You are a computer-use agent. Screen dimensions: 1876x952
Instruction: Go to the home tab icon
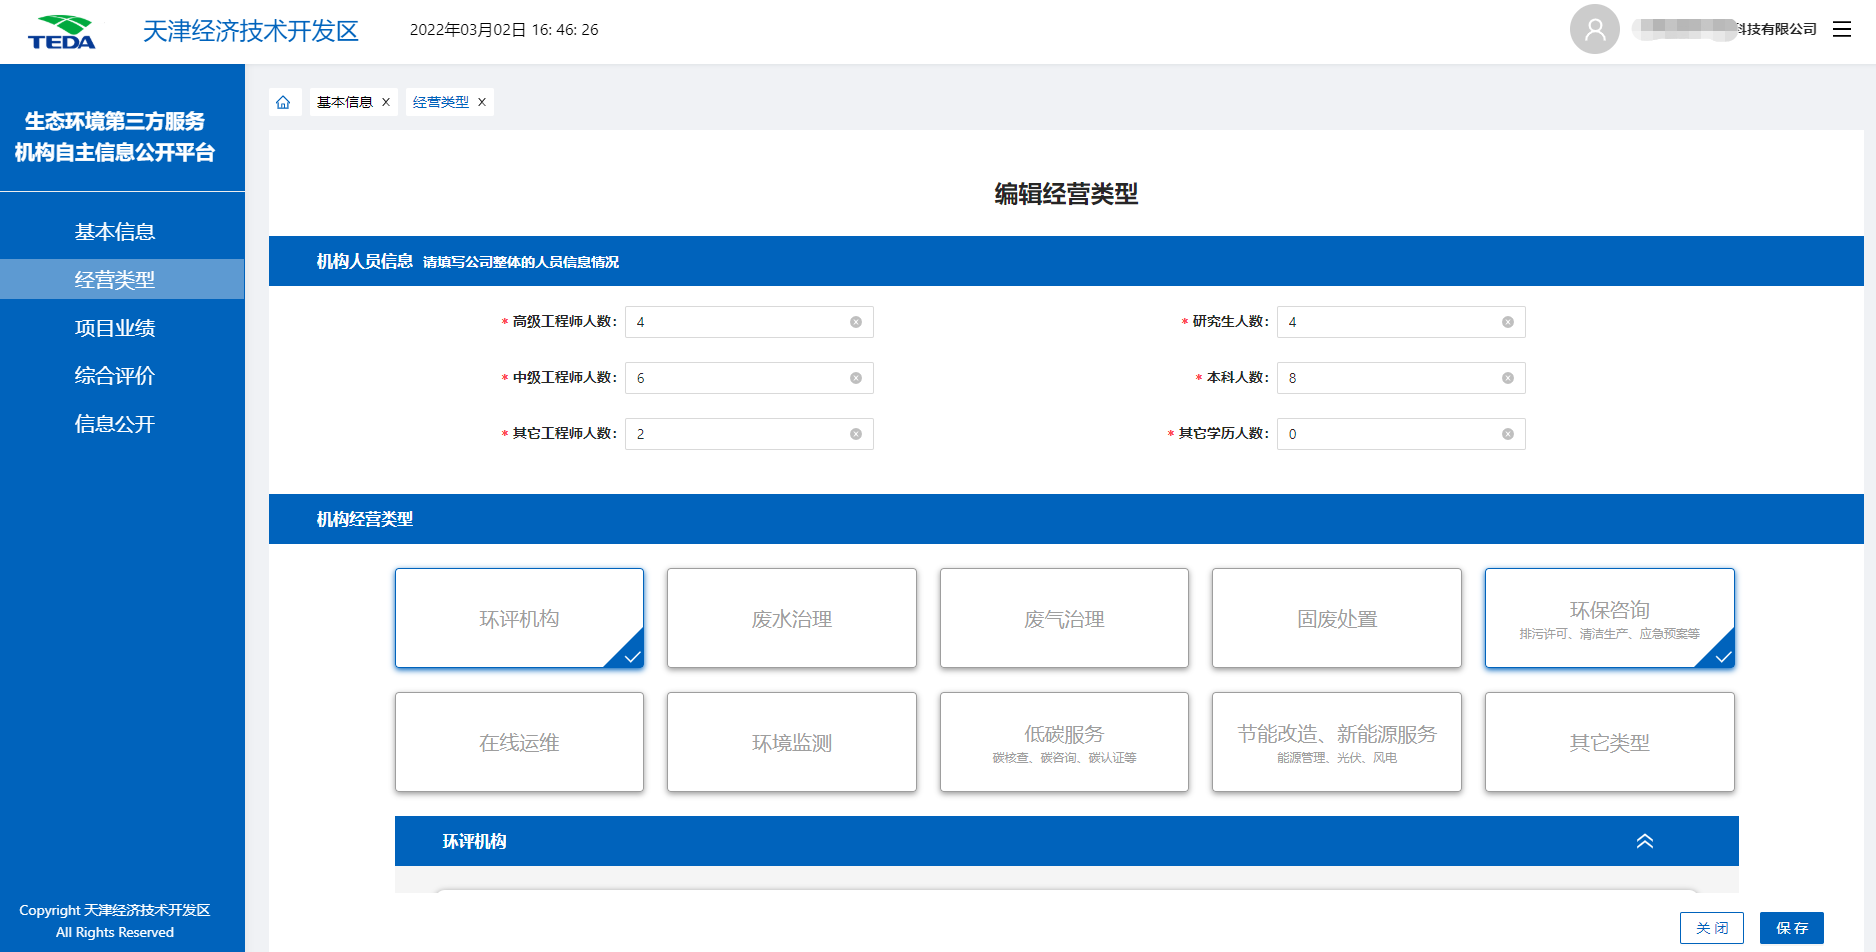[283, 102]
